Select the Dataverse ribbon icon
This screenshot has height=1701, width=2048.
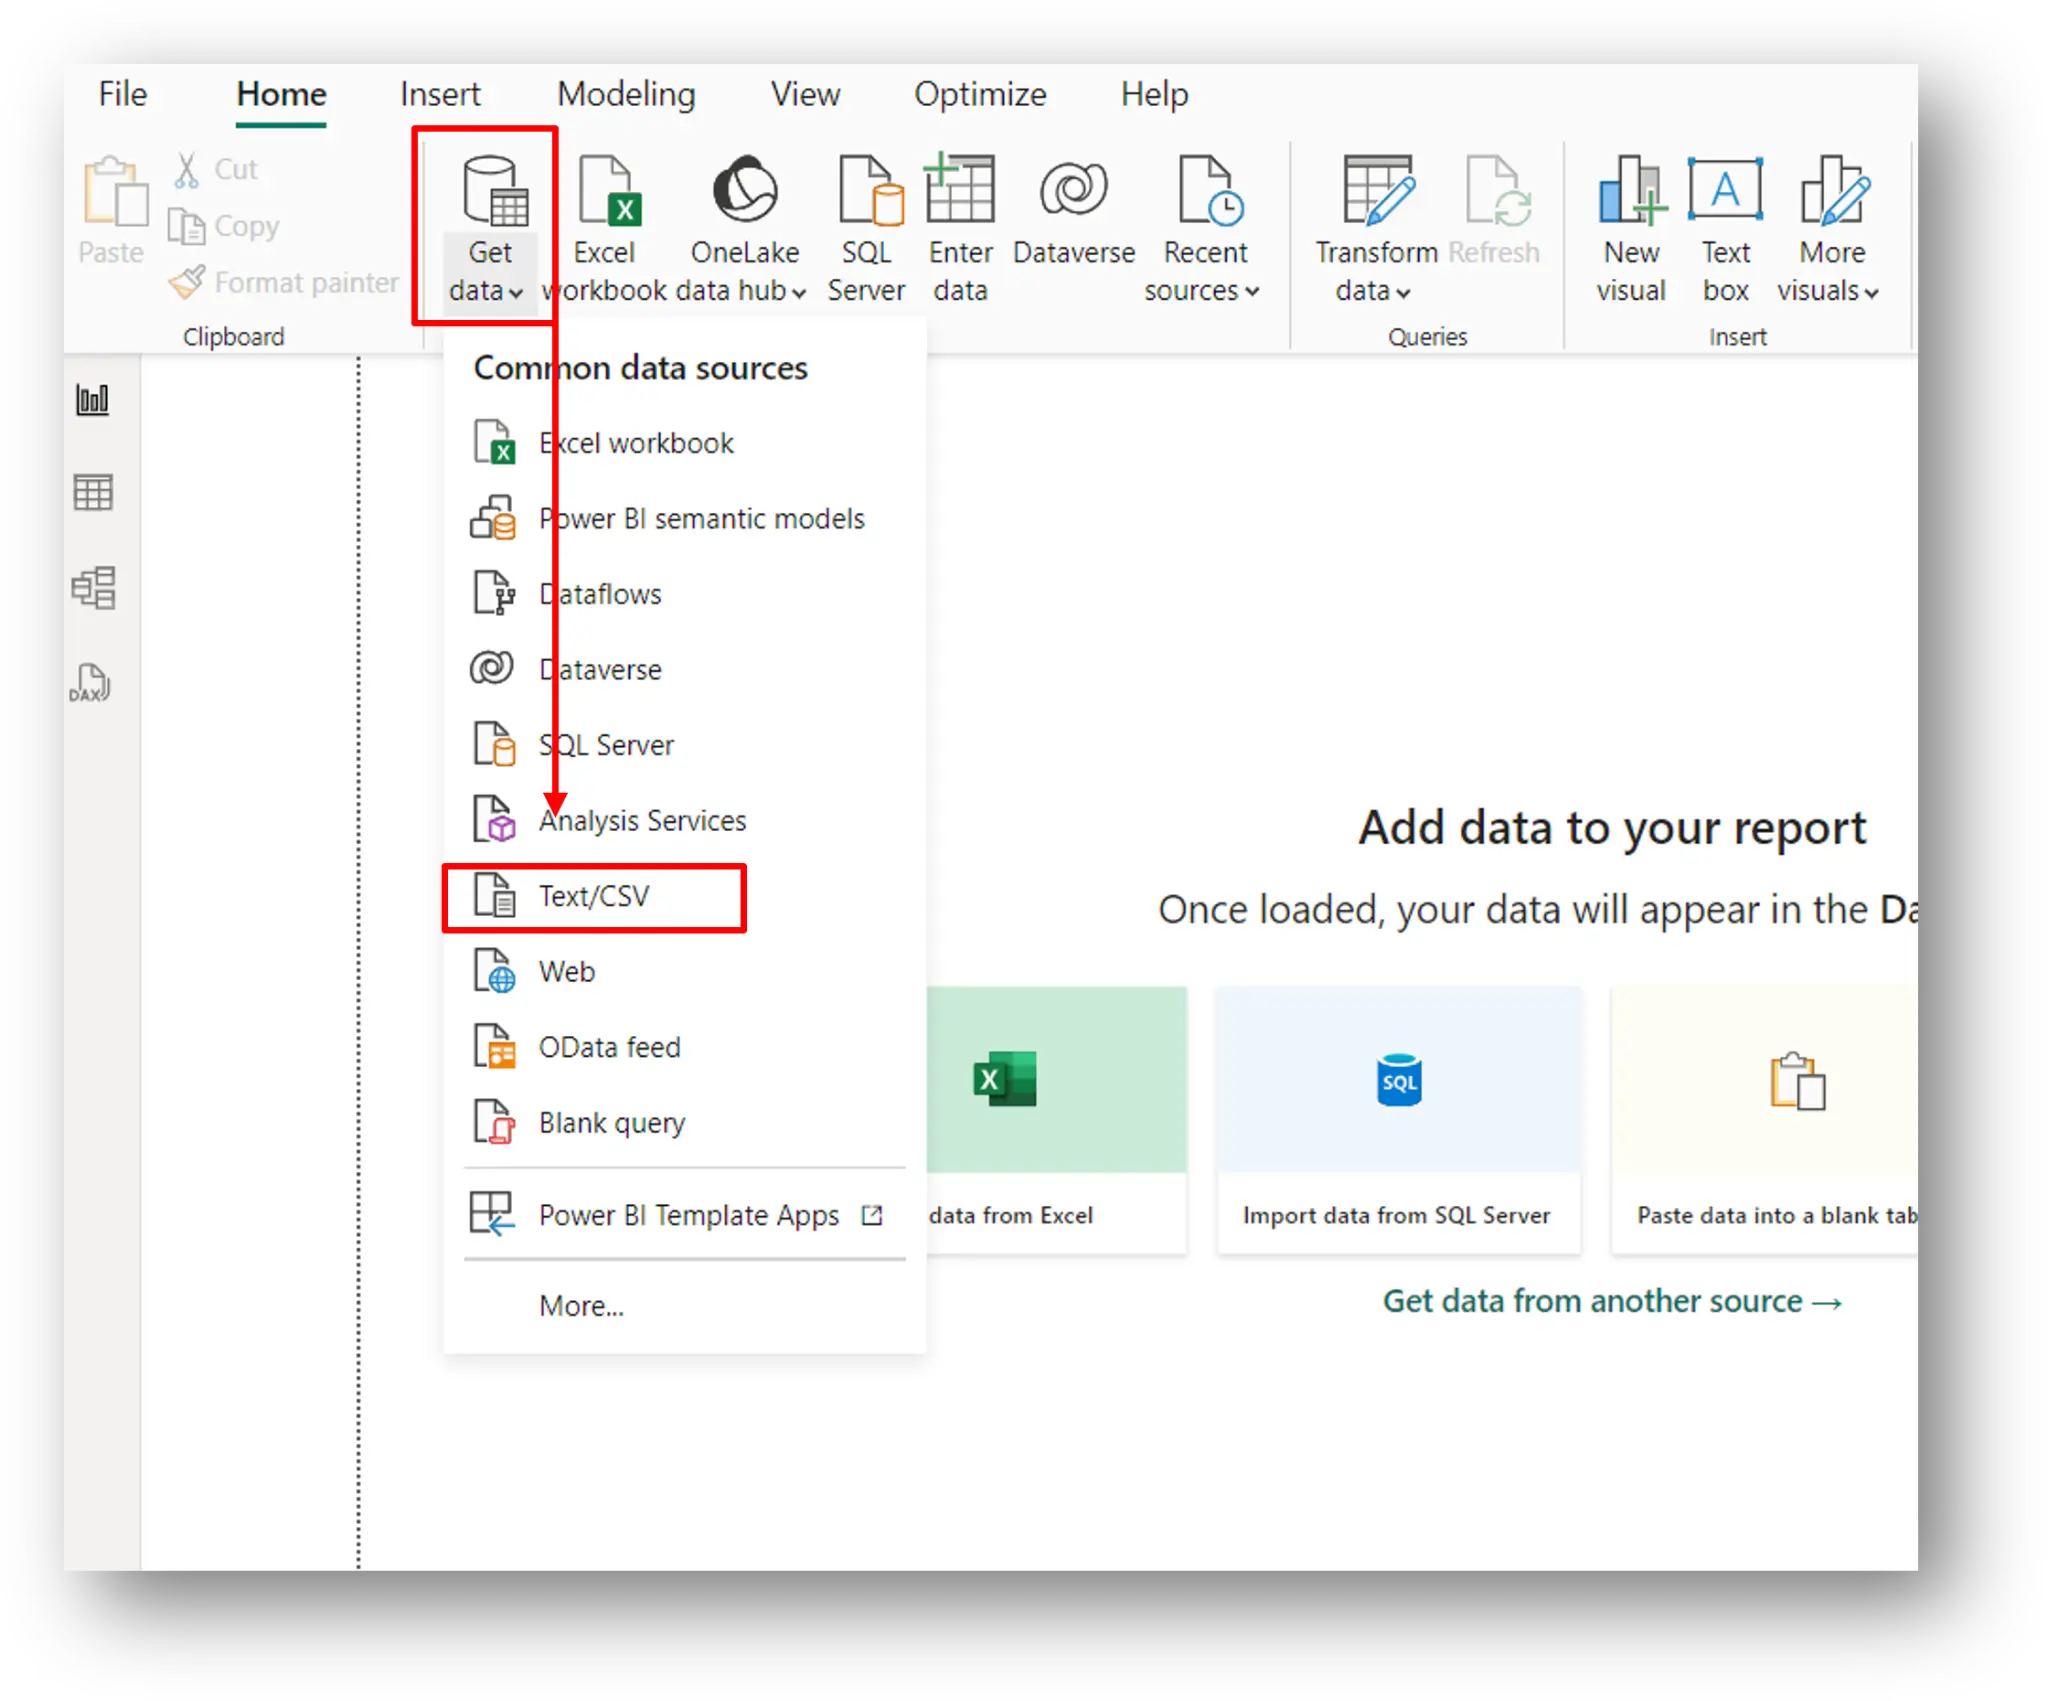pos(1072,220)
